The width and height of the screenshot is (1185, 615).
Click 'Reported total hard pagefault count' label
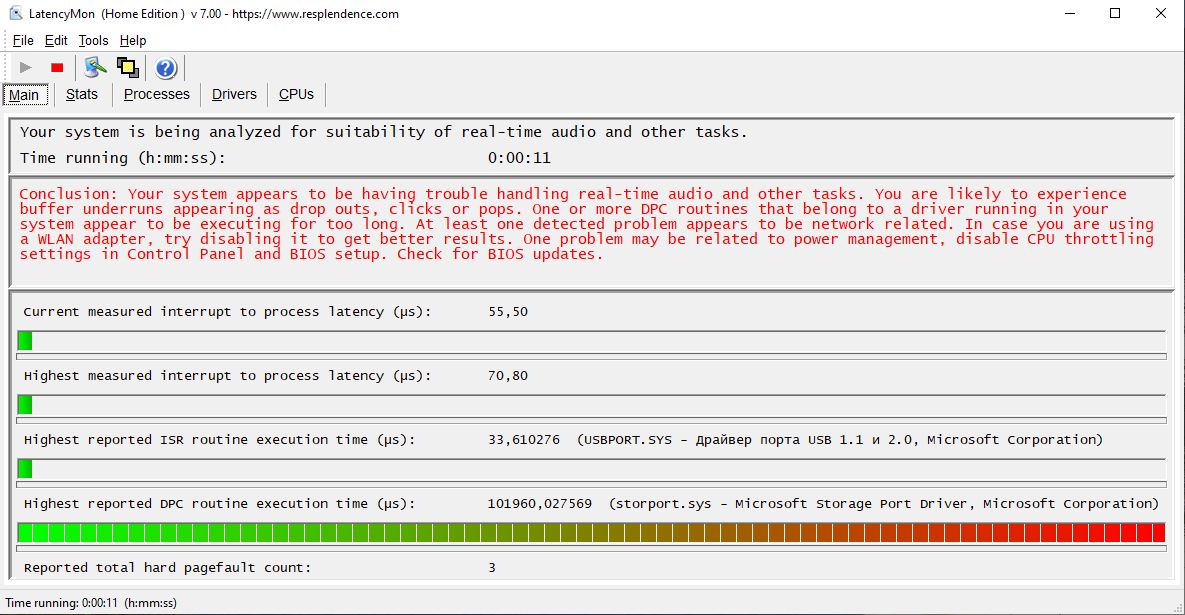(x=167, y=567)
